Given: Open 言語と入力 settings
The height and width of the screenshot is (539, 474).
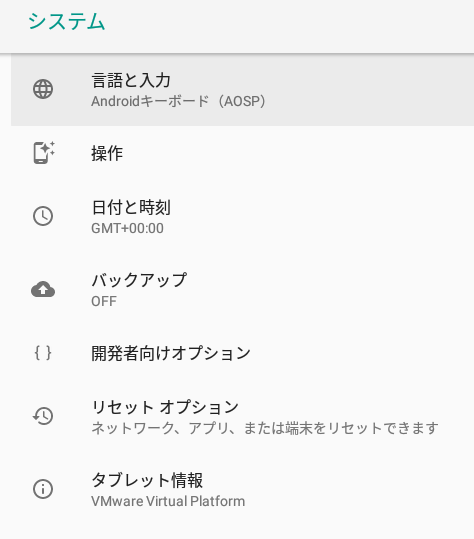Looking at the screenshot, I should tap(242, 90).
